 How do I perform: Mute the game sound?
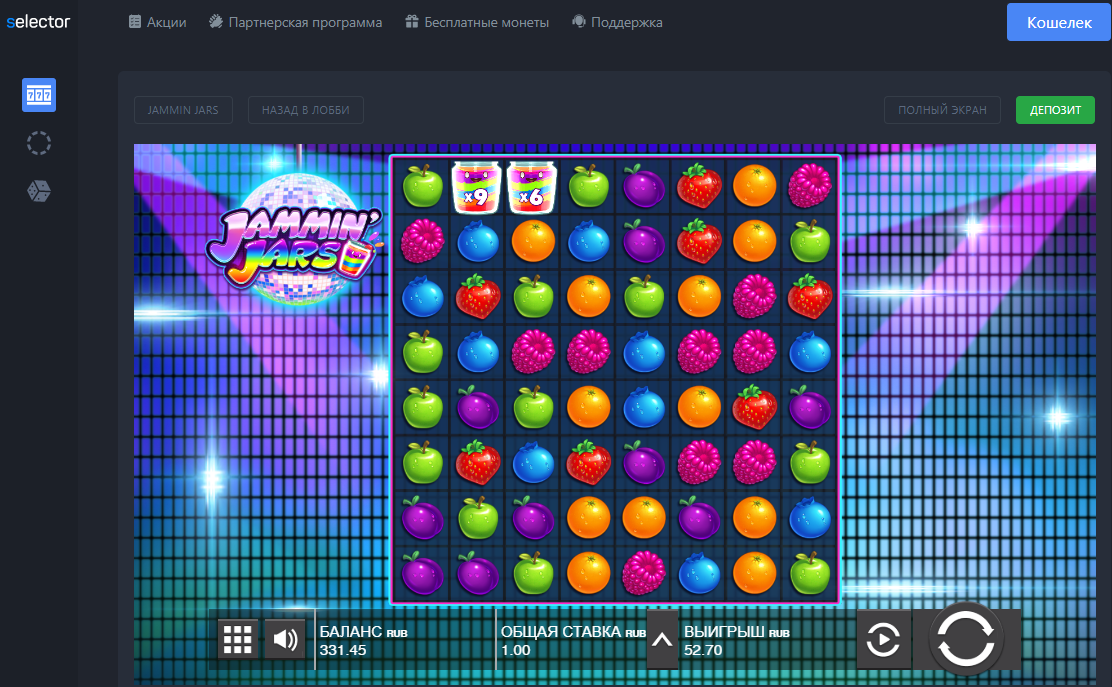[x=286, y=638]
